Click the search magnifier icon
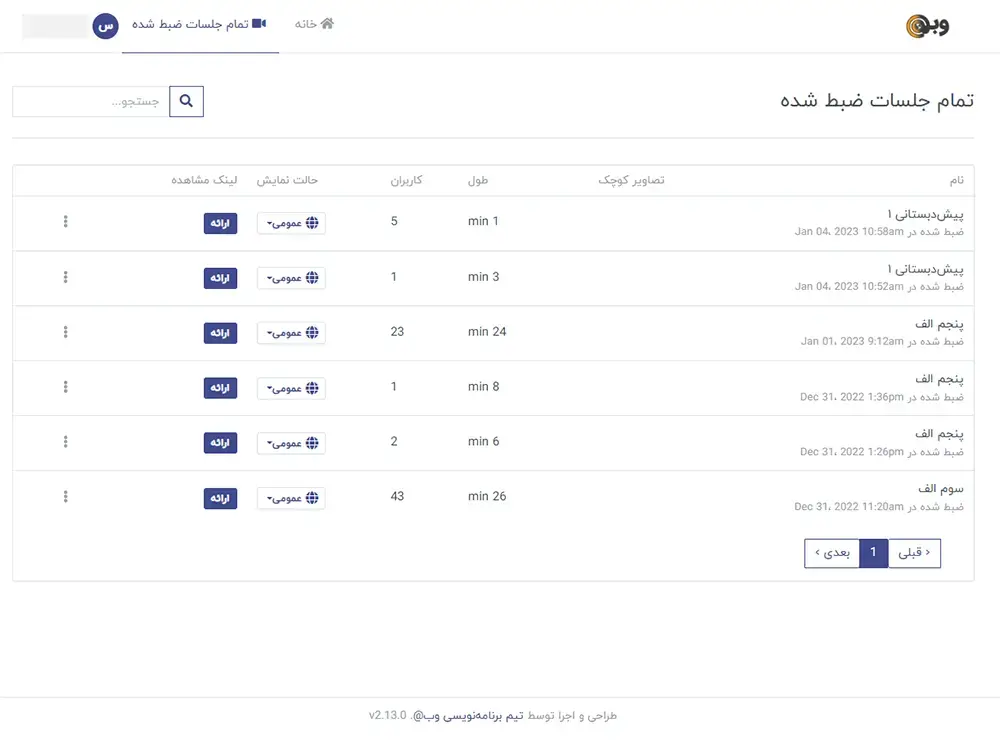Image resolution: width=1000 pixels, height=750 pixels. pyautogui.click(x=186, y=100)
